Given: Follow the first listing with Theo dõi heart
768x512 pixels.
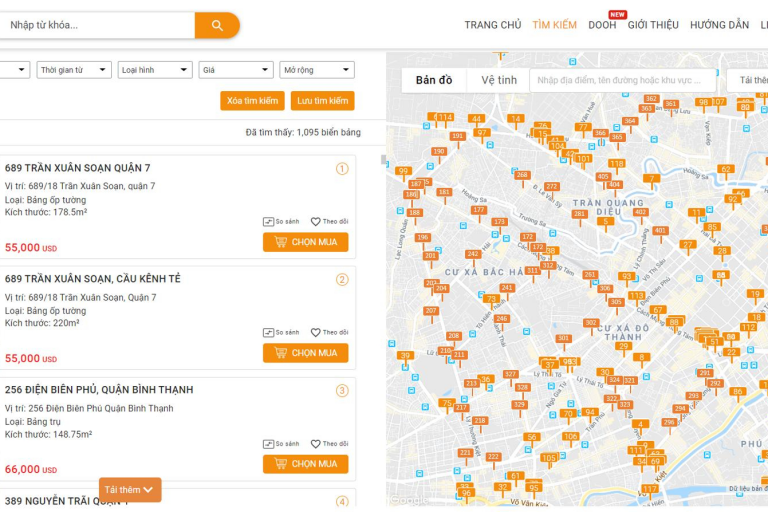Looking at the screenshot, I should coord(316,222).
